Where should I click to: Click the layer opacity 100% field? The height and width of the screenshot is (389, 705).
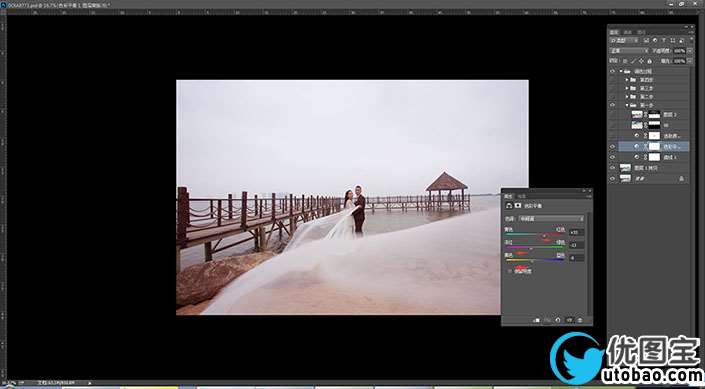point(679,50)
